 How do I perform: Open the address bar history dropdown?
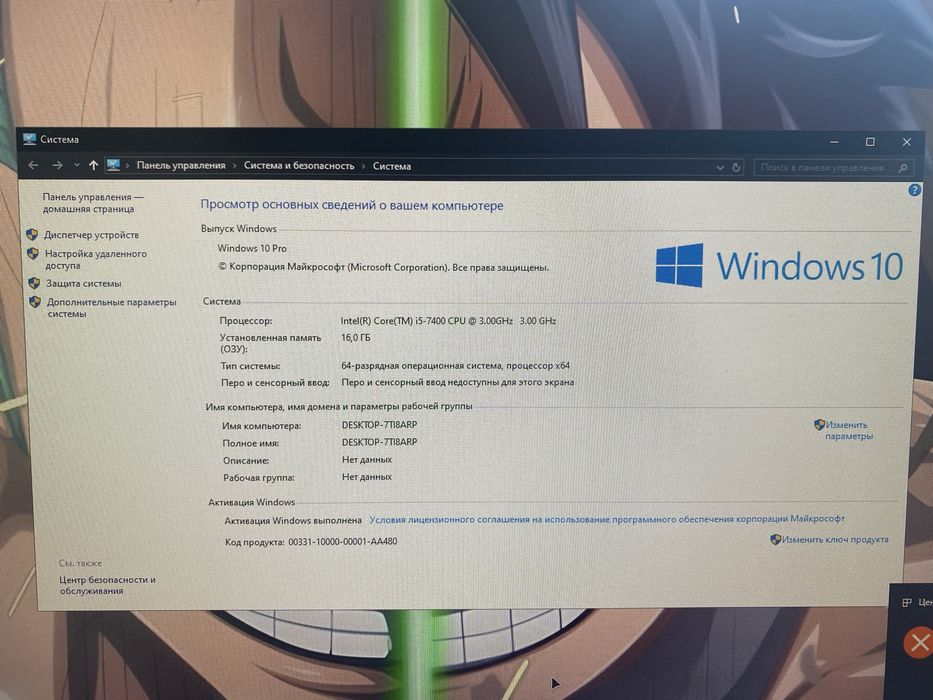click(x=720, y=168)
